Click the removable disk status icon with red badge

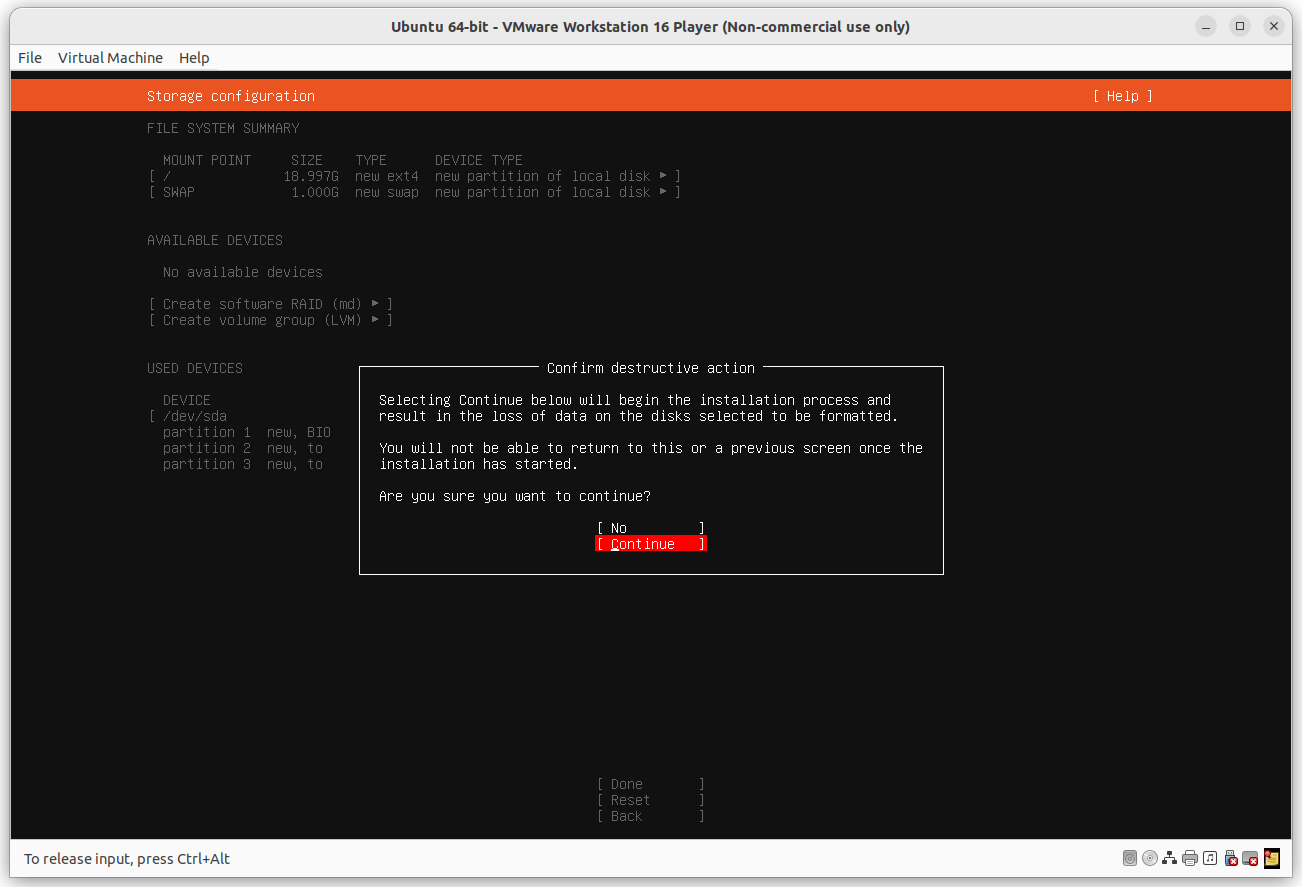click(x=1251, y=858)
